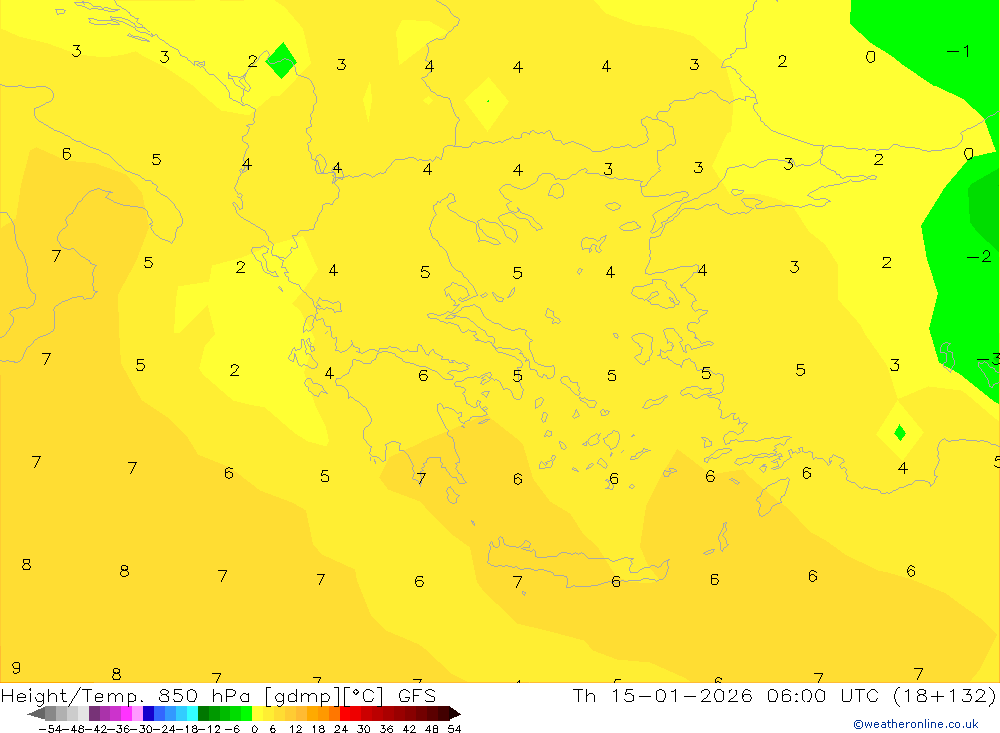Click the "30" legend label

(364, 729)
